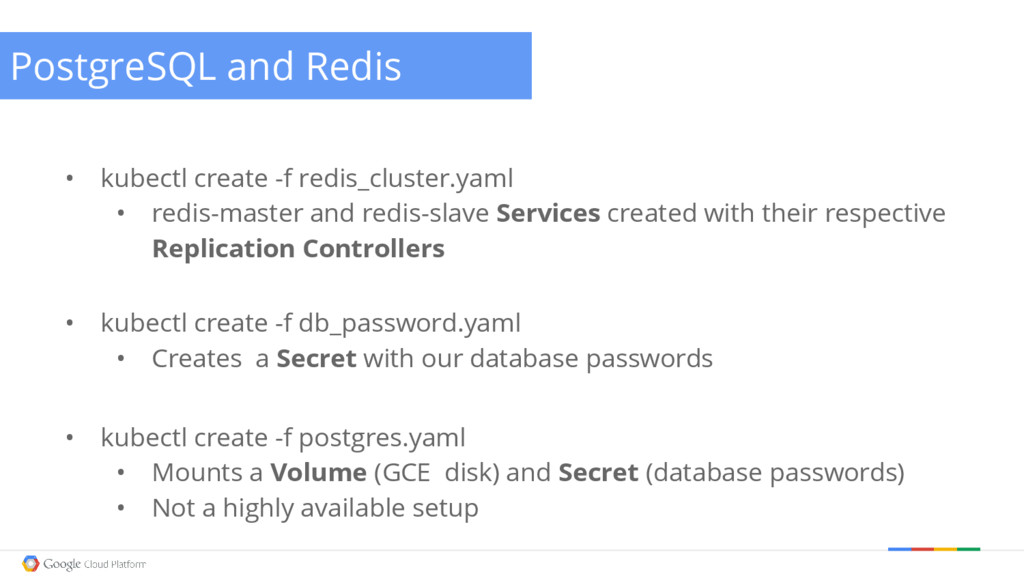
Task: Click bold "Secret" in the Mounts a Volume line
Action: [x=598, y=472]
